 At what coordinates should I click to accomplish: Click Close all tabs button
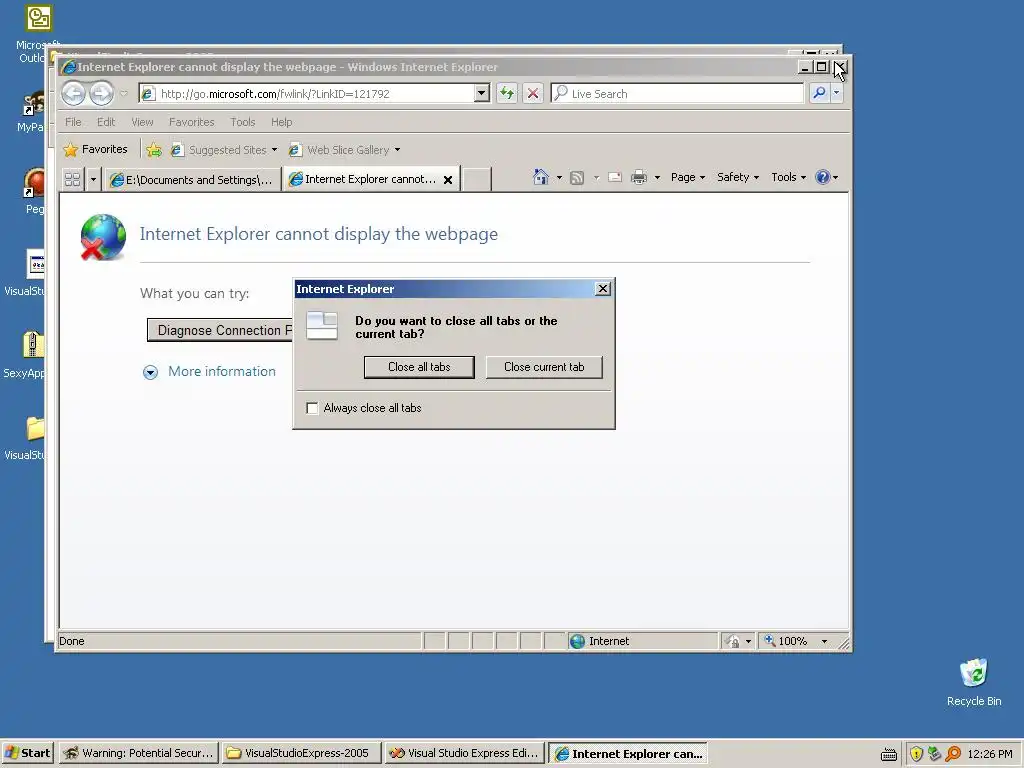click(x=419, y=367)
